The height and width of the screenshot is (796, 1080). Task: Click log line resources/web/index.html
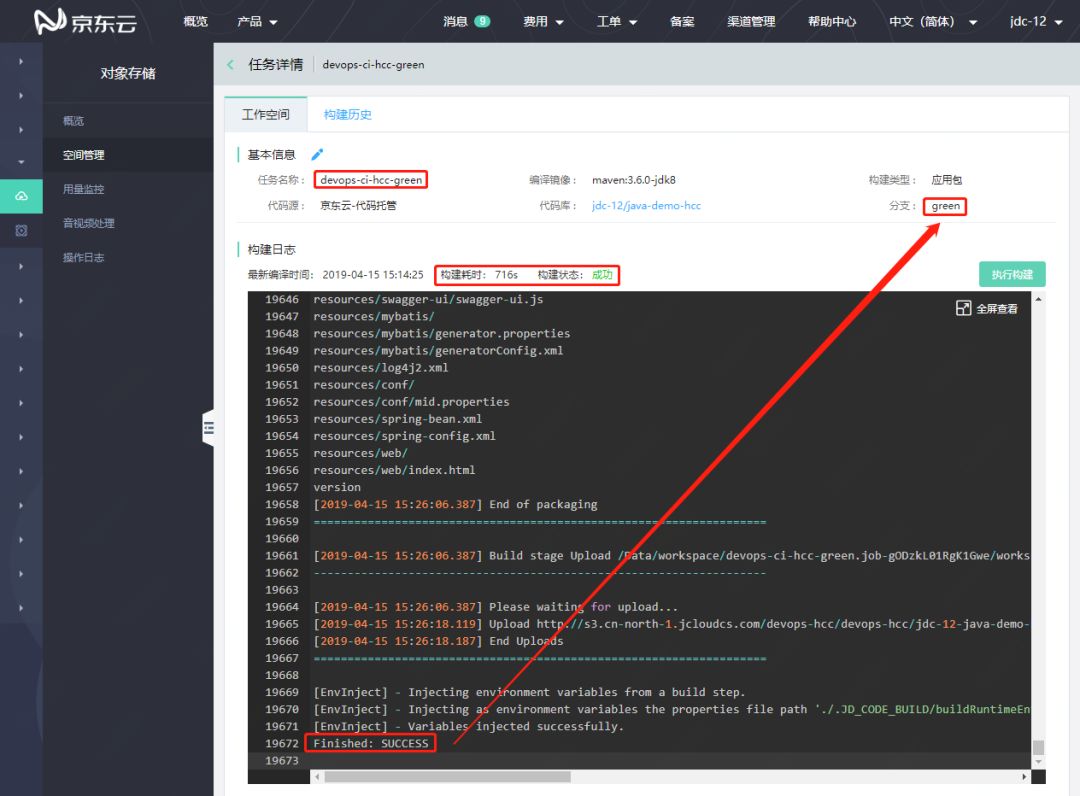click(x=394, y=470)
